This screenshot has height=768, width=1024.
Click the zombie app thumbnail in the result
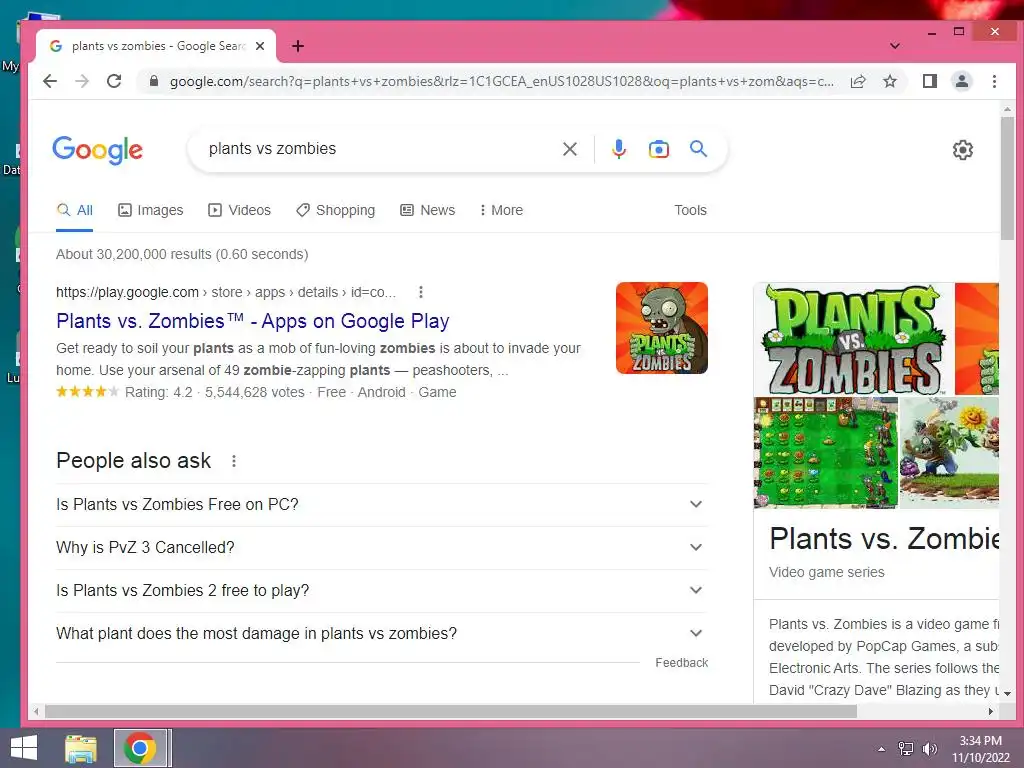(x=662, y=328)
